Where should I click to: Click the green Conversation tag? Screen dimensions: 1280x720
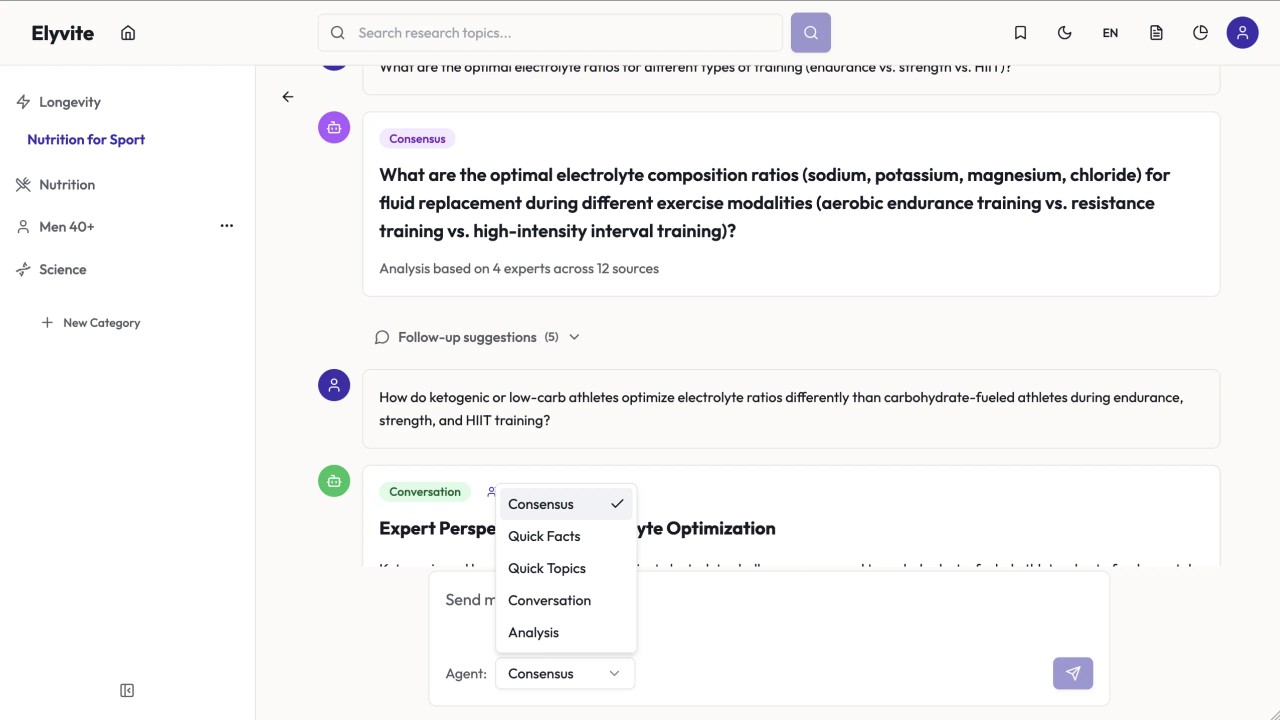tap(425, 492)
